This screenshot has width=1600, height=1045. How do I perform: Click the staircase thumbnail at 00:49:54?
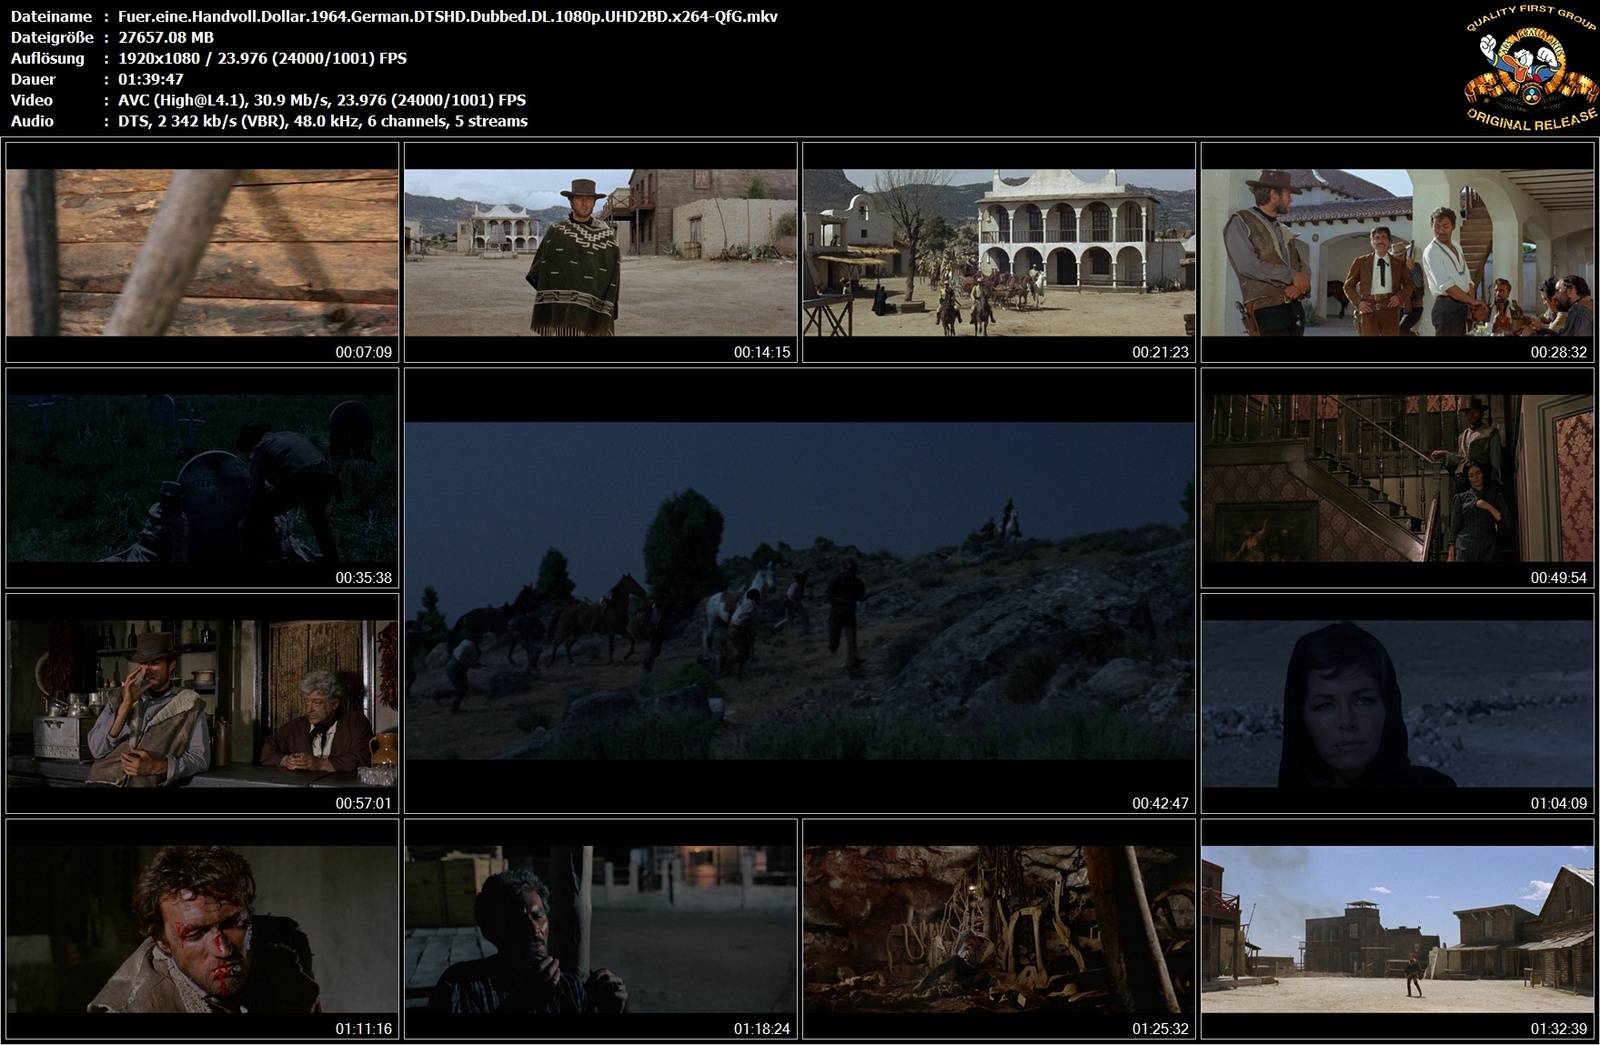coord(1397,478)
